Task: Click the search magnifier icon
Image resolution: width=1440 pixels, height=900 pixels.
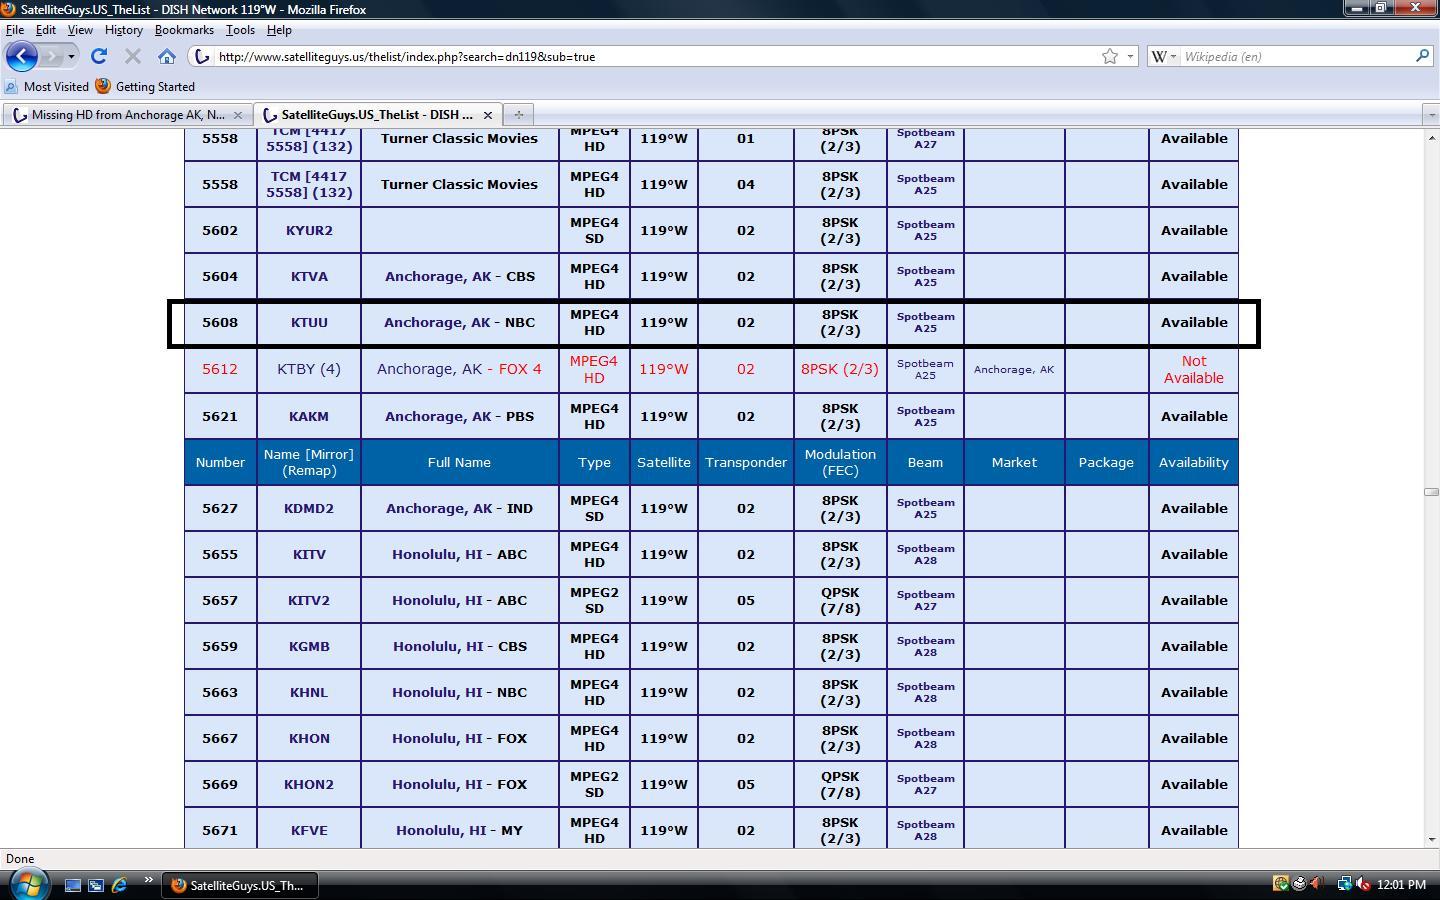Action: 1422,56
